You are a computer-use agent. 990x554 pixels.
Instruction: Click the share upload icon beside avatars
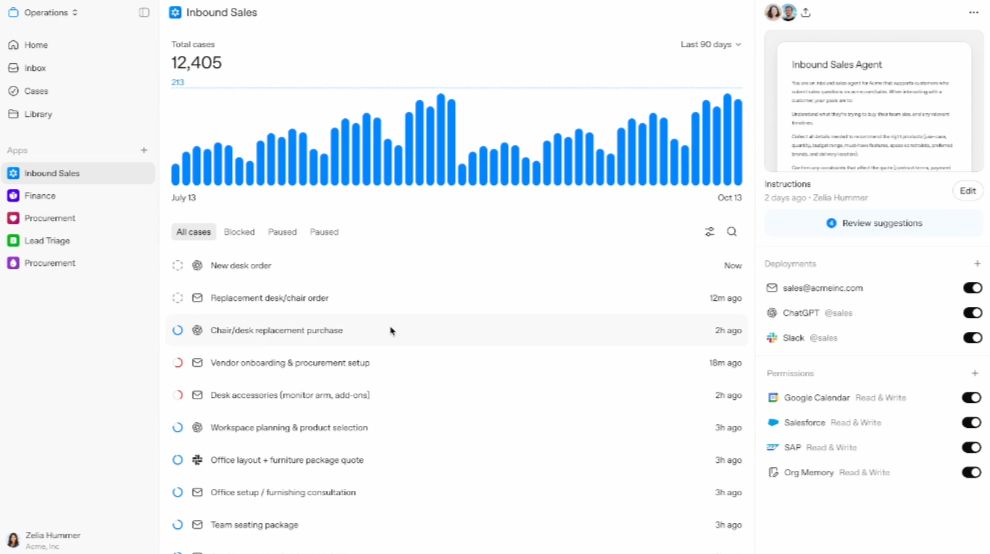click(806, 13)
